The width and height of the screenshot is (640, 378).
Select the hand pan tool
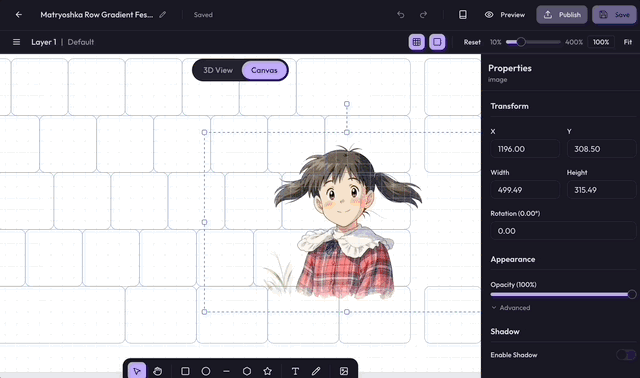(x=158, y=371)
